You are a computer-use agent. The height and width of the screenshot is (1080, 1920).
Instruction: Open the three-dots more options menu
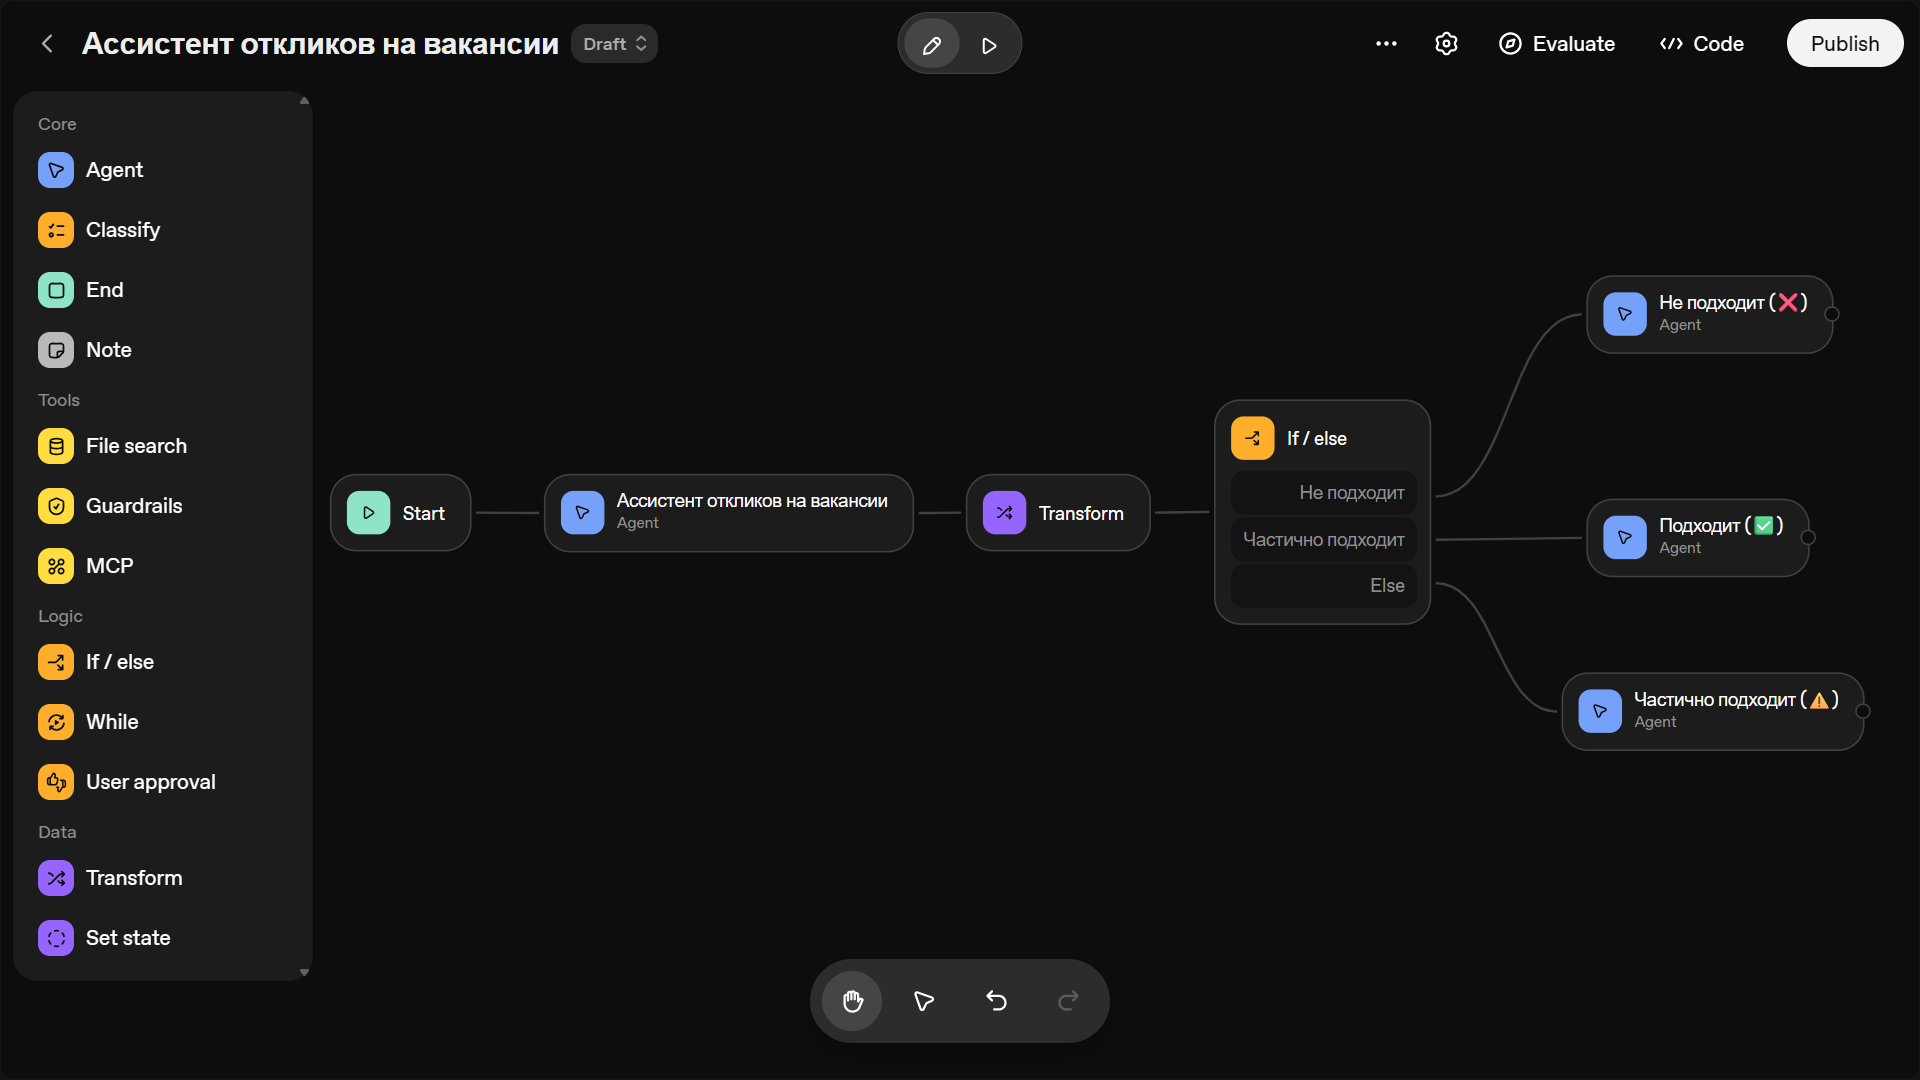click(1386, 44)
